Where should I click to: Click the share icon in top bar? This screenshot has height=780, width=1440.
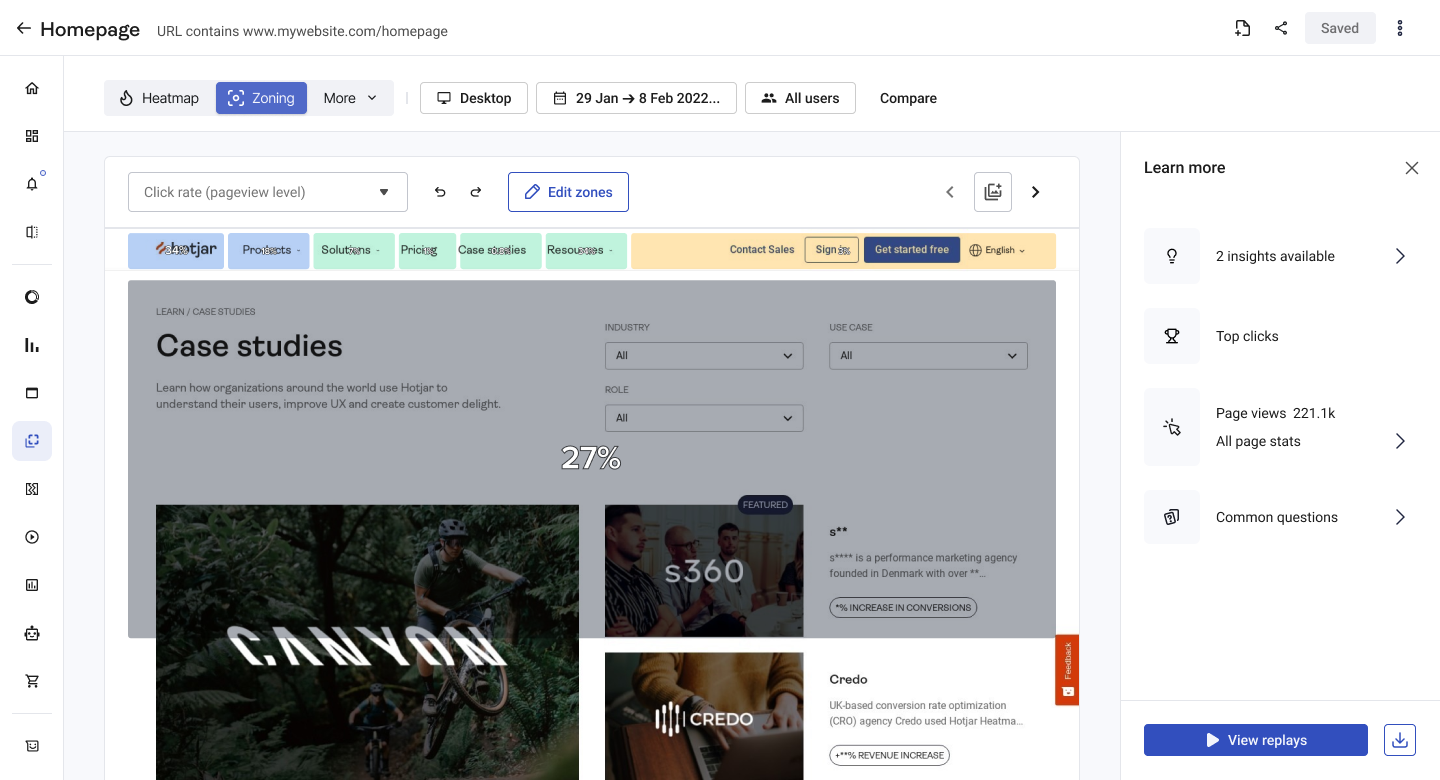pos(1281,28)
